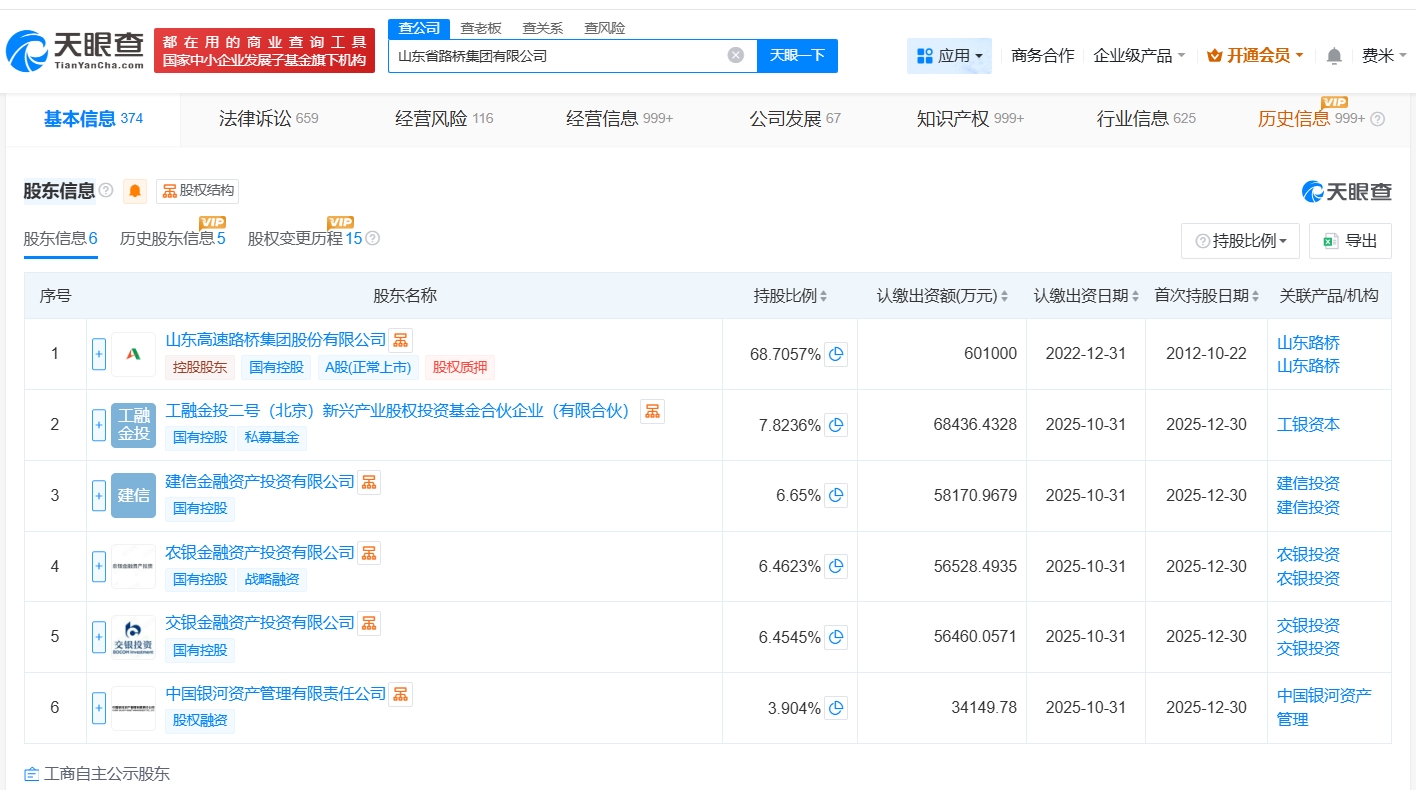
Task: Open the 应用 dropdown menu
Action: (x=949, y=56)
